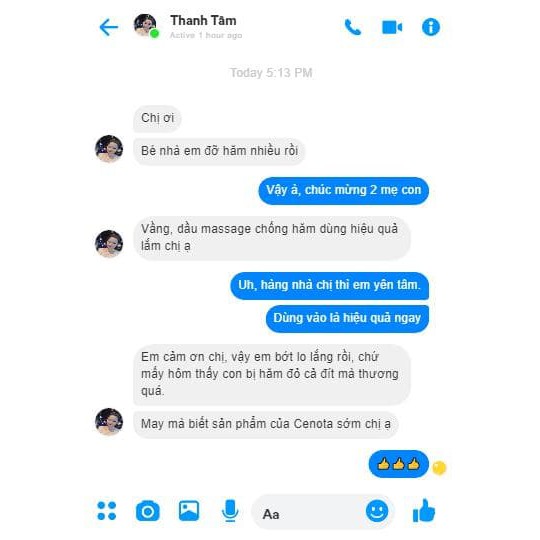Send a thumbs-up like

(x=424, y=510)
